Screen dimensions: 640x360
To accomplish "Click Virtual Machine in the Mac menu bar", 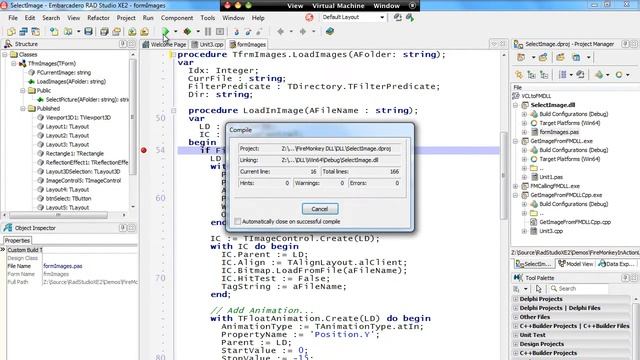I will 338,6.
